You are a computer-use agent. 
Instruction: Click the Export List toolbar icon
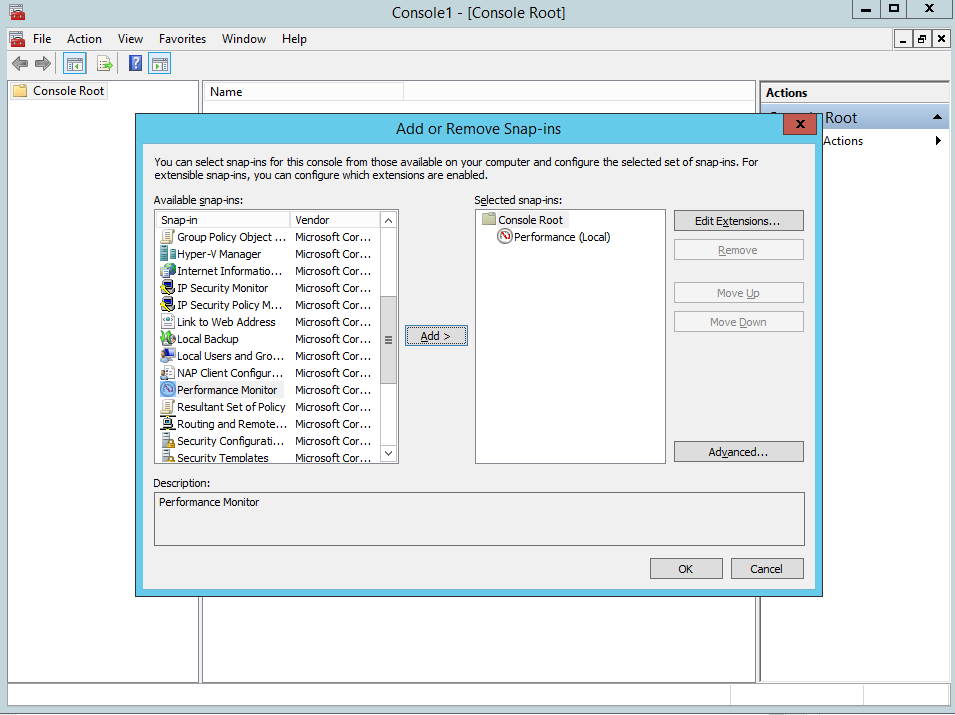tap(104, 64)
